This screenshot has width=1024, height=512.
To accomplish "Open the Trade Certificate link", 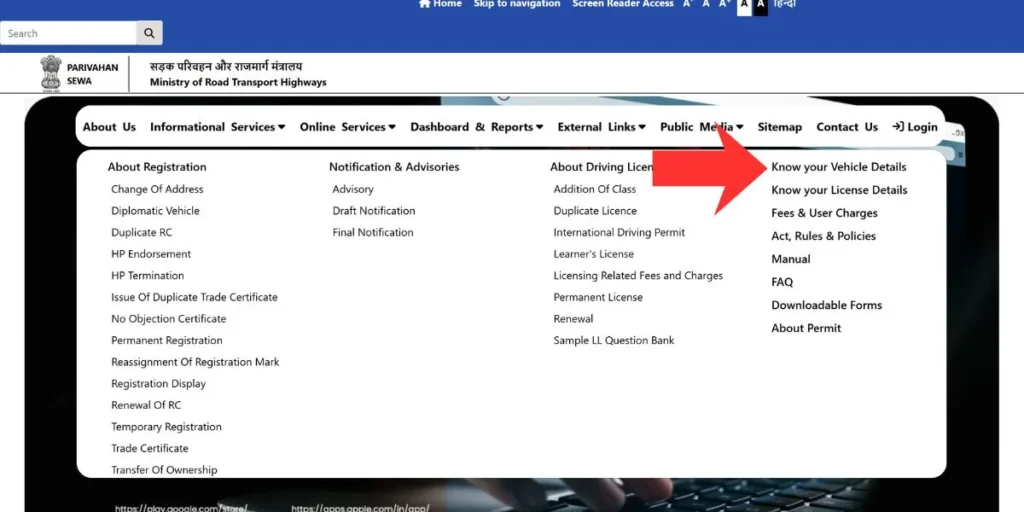I will click(150, 448).
